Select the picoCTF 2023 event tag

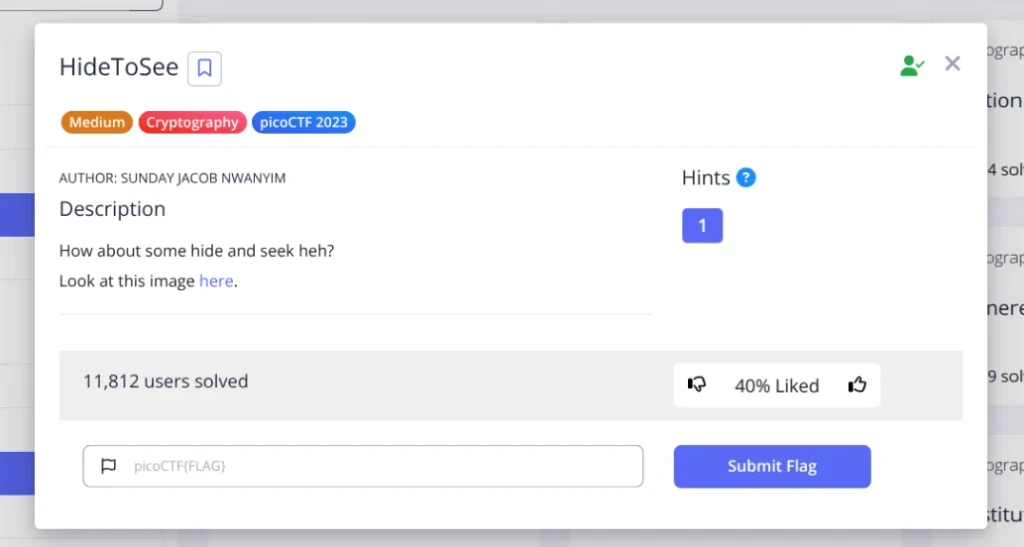pos(304,122)
